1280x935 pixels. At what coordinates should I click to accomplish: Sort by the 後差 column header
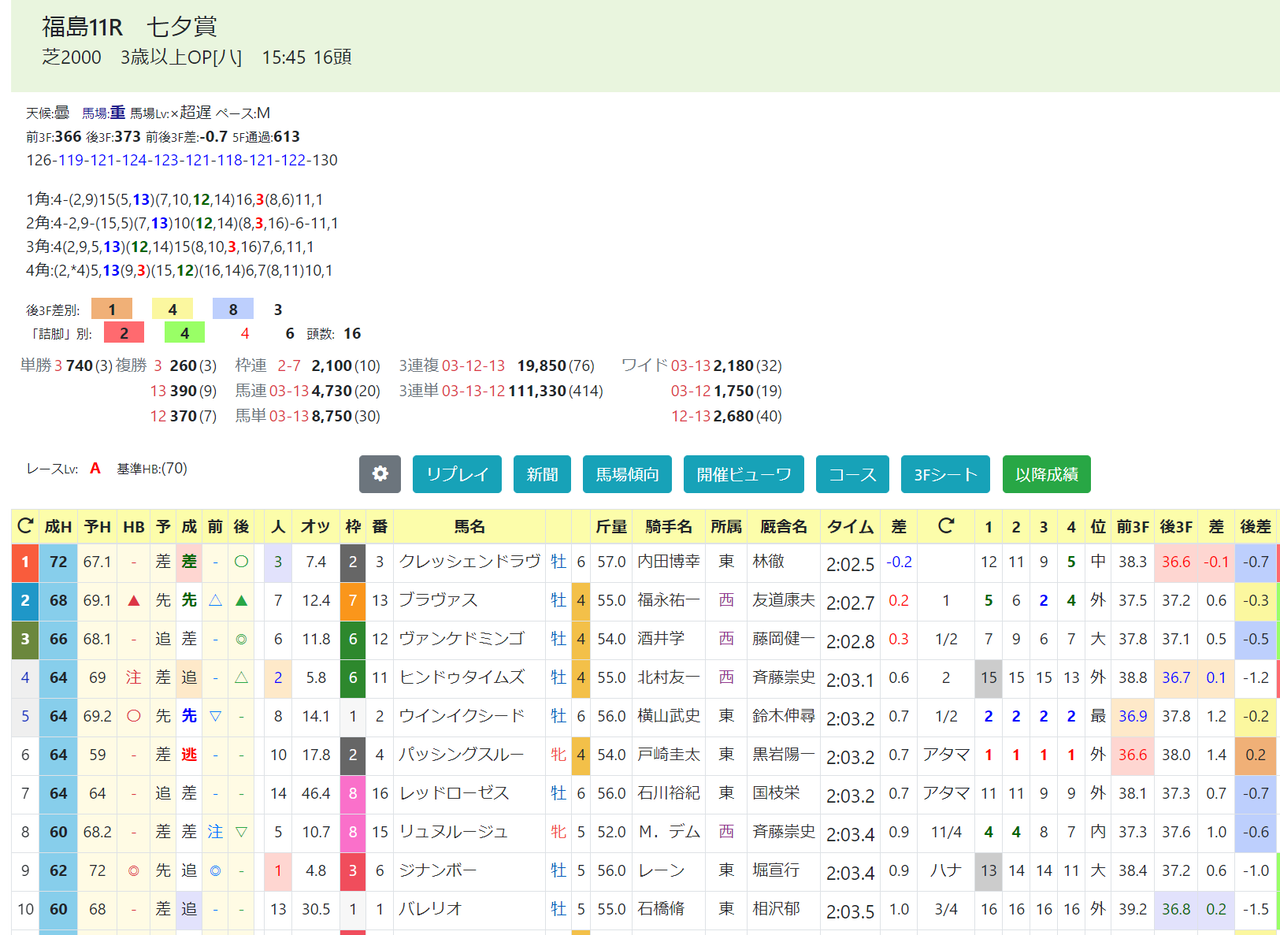(1254, 525)
